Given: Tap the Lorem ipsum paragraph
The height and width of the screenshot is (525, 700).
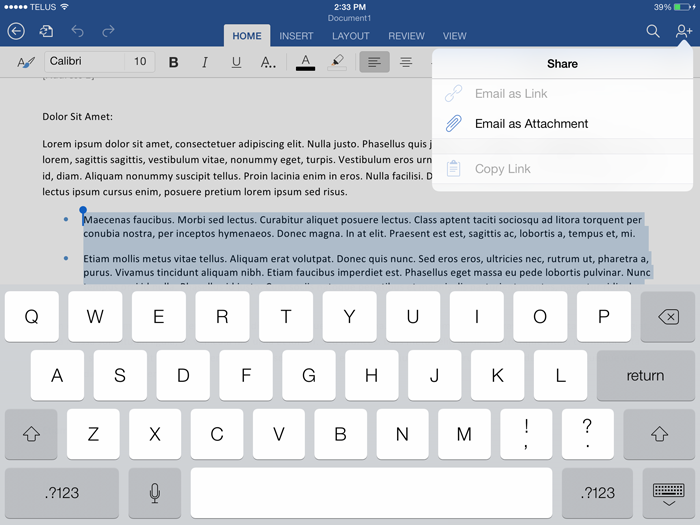Looking at the screenshot, I should [237, 168].
